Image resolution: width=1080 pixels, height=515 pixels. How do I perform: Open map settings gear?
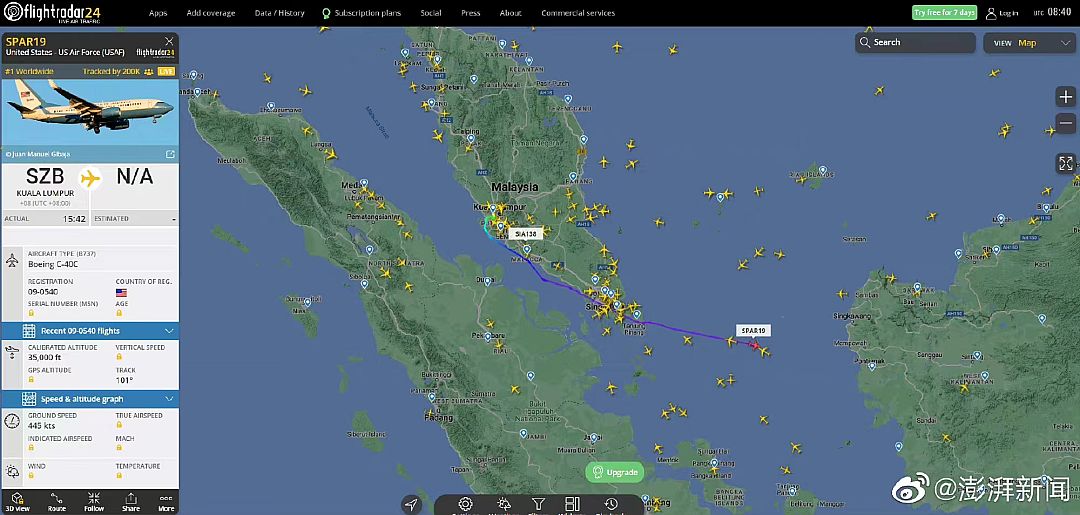[466, 505]
